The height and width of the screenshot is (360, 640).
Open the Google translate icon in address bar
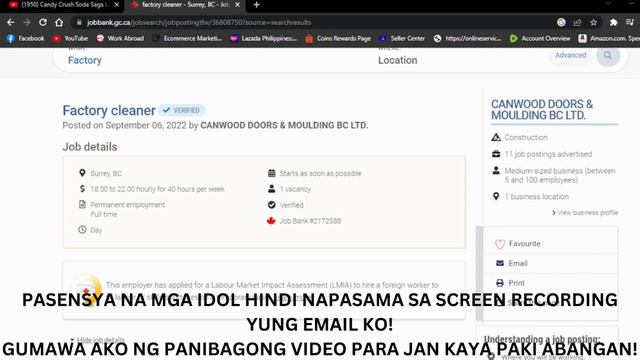point(561,22)
